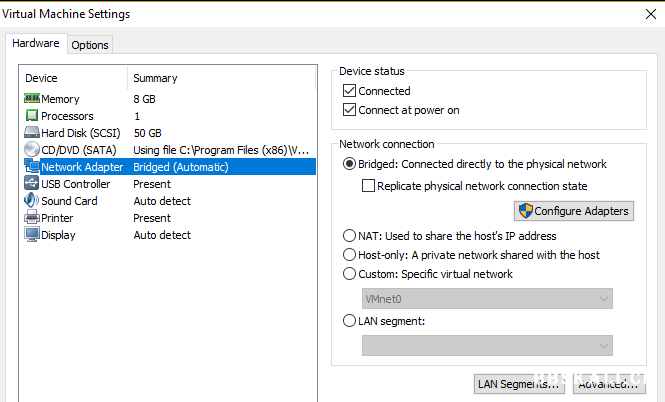Uncheck the Connected checkbox
The width and height of the screenshot is (665, 402).
coord(349,91)
